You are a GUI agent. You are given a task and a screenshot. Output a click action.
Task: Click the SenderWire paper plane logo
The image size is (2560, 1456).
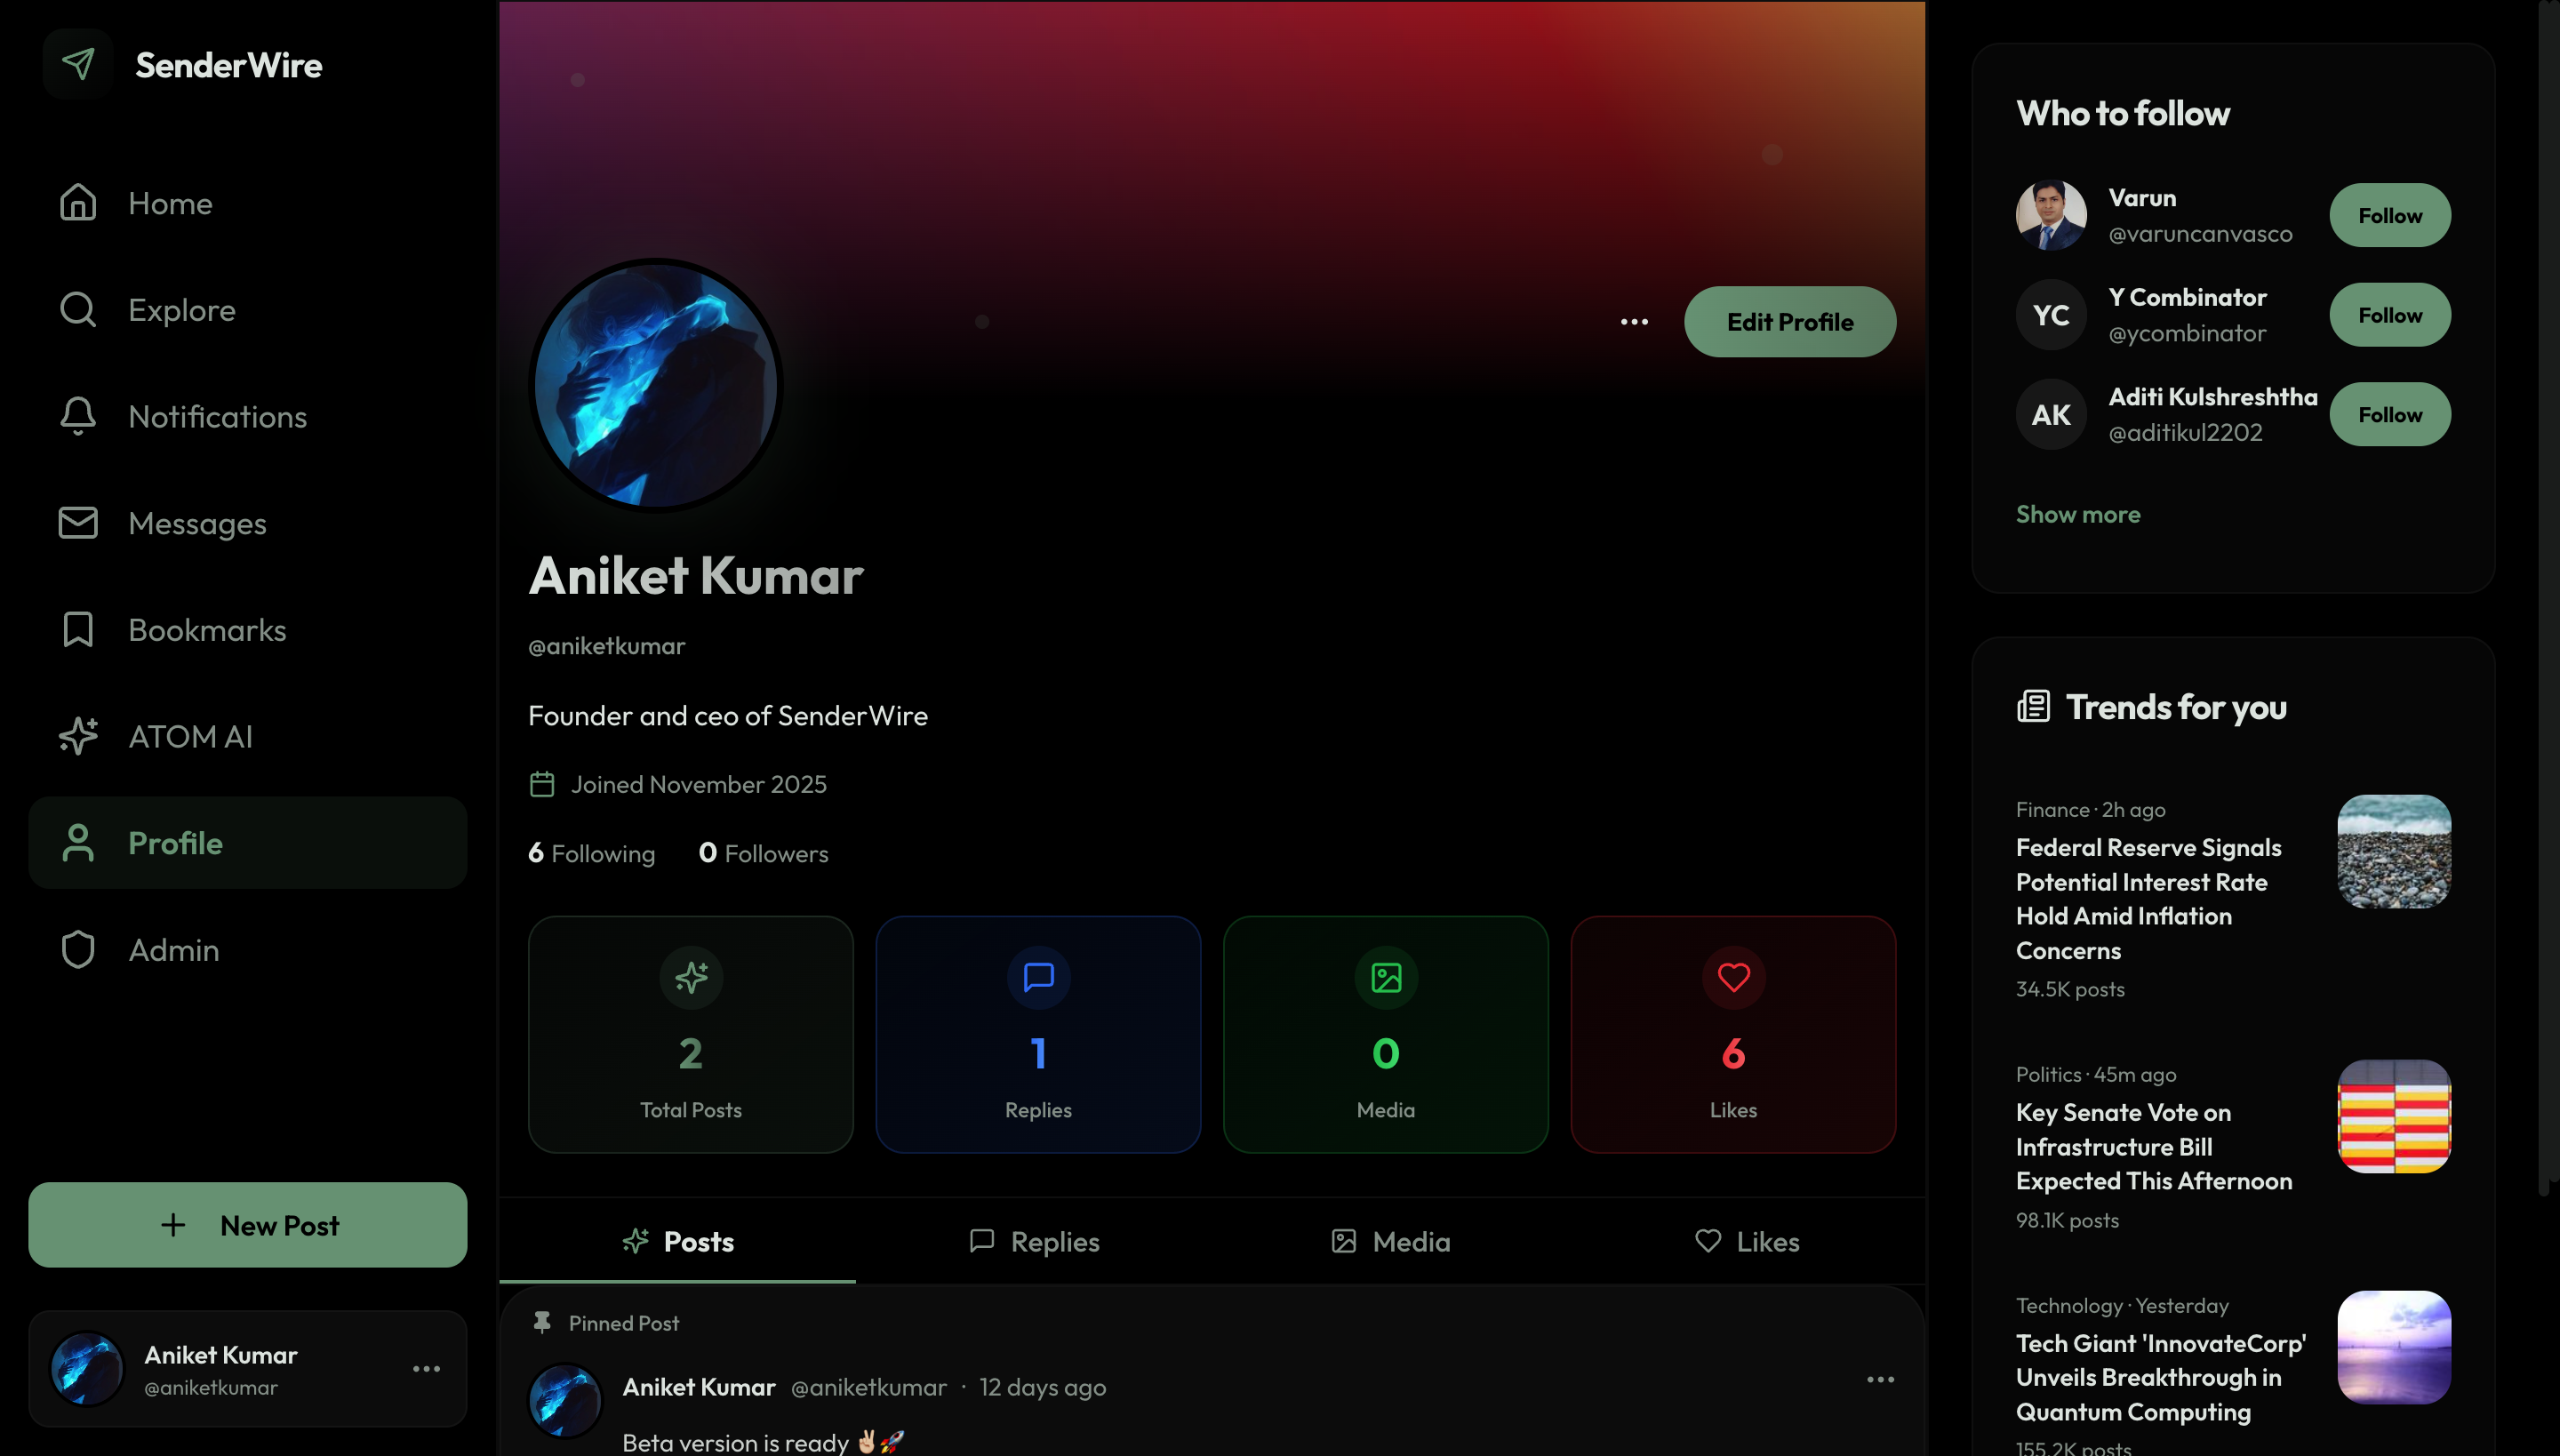[x=78, y=65]
